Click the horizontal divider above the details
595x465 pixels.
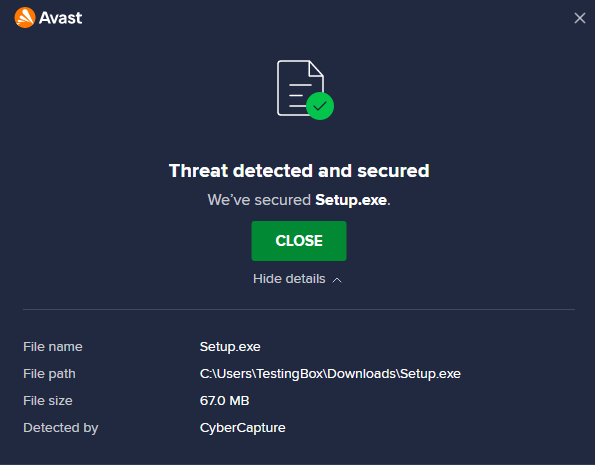point(299,309)
